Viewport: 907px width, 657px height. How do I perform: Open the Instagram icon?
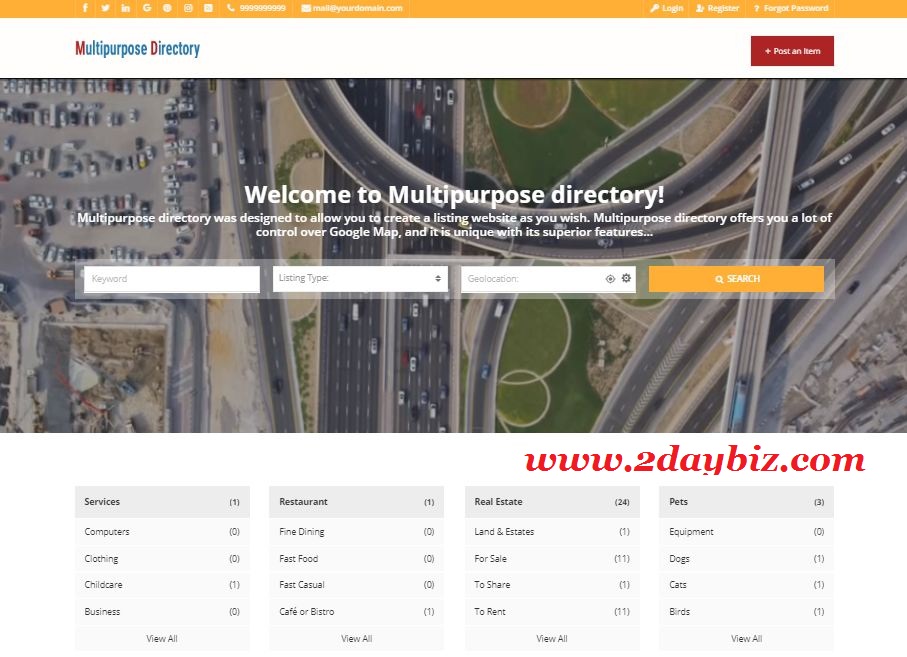click(188, 8)
